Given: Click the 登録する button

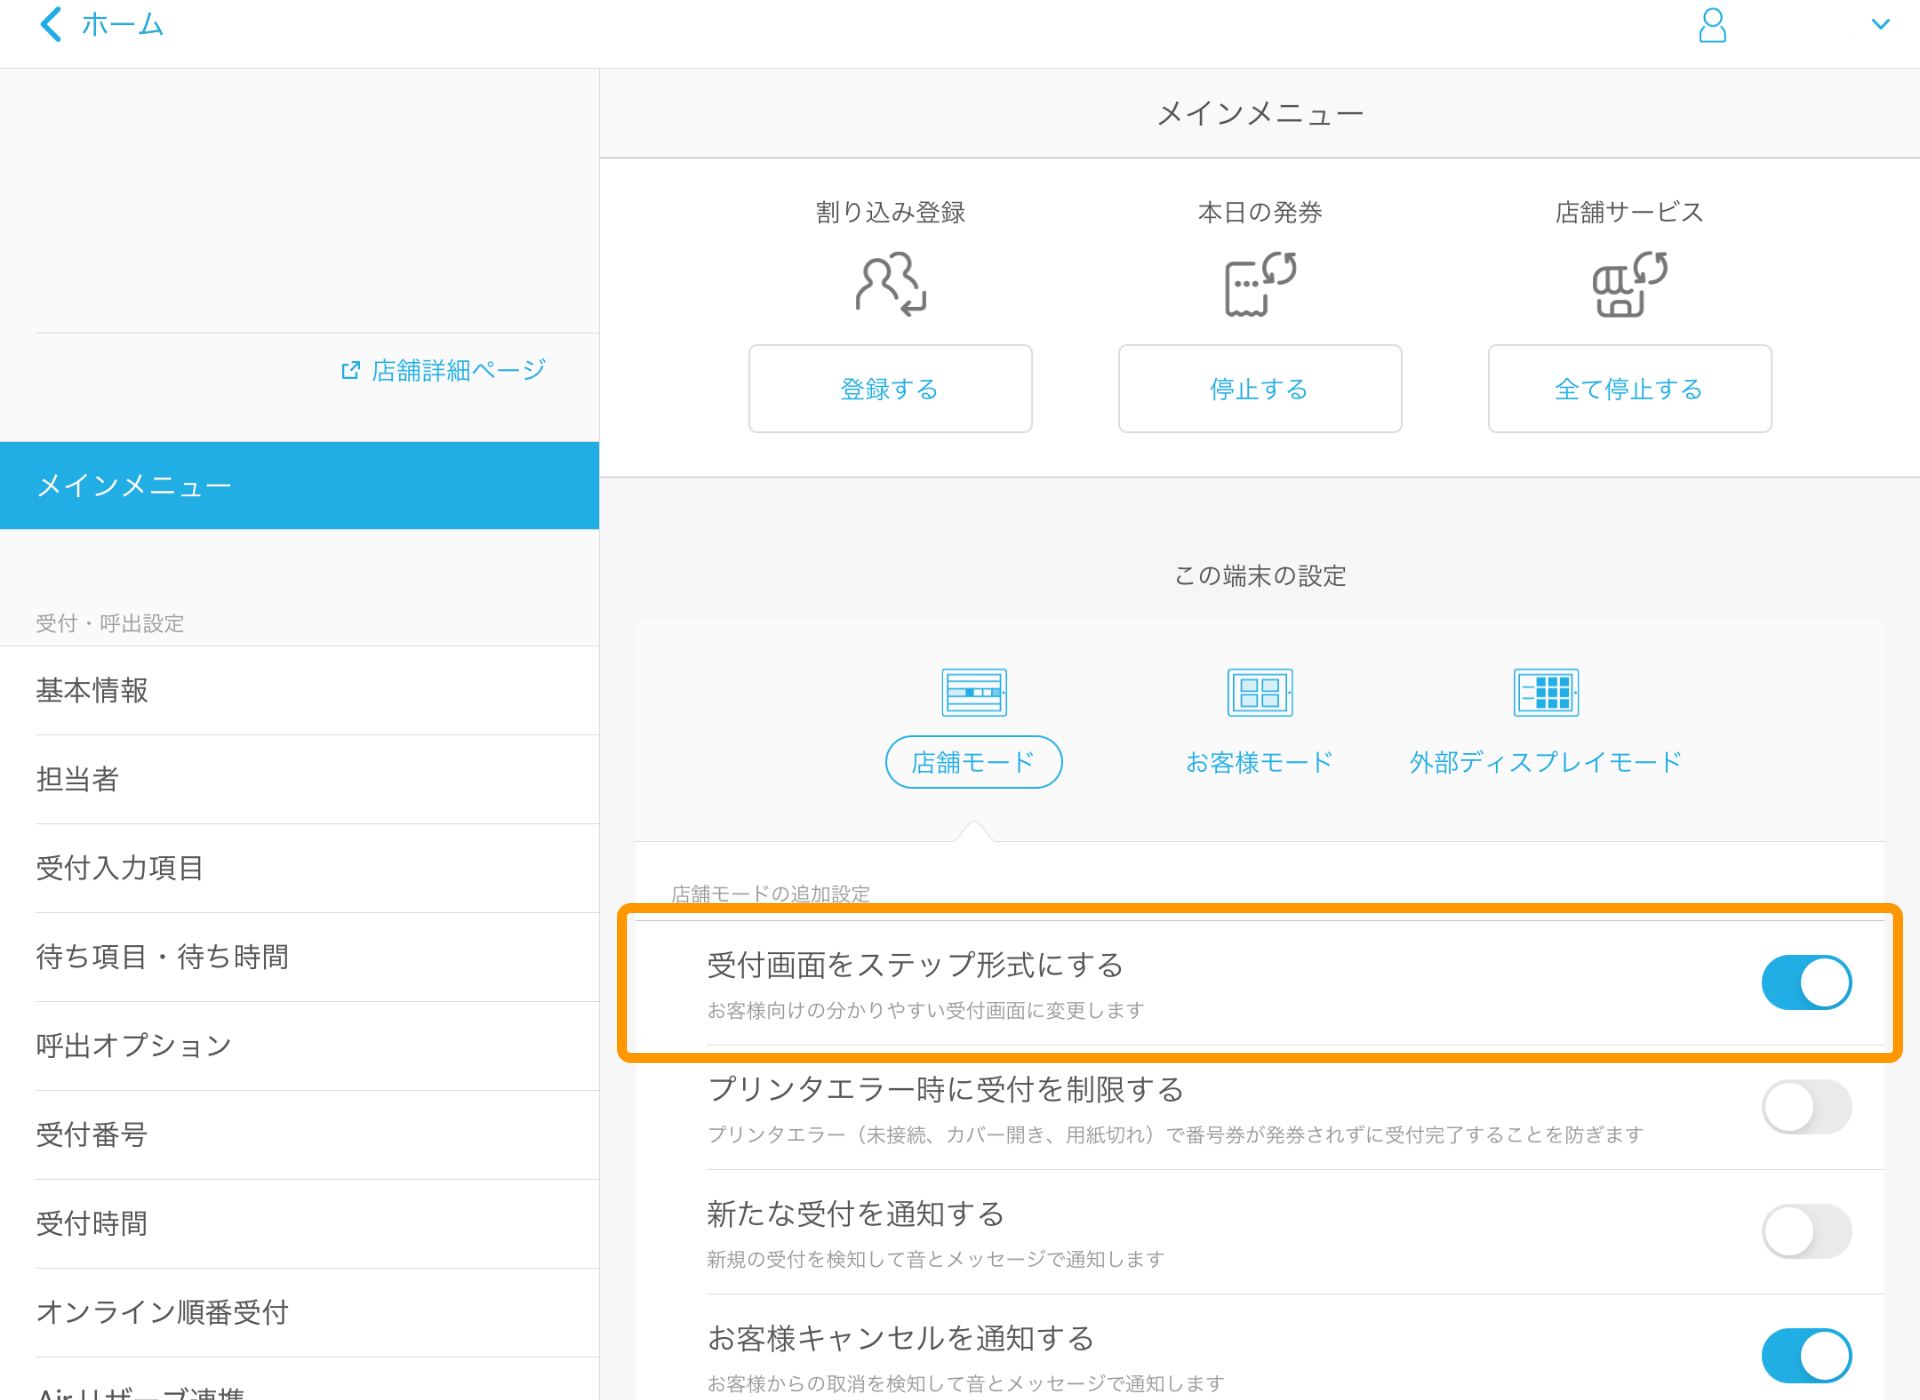Looking at the screenshot, I should (889, 389).
